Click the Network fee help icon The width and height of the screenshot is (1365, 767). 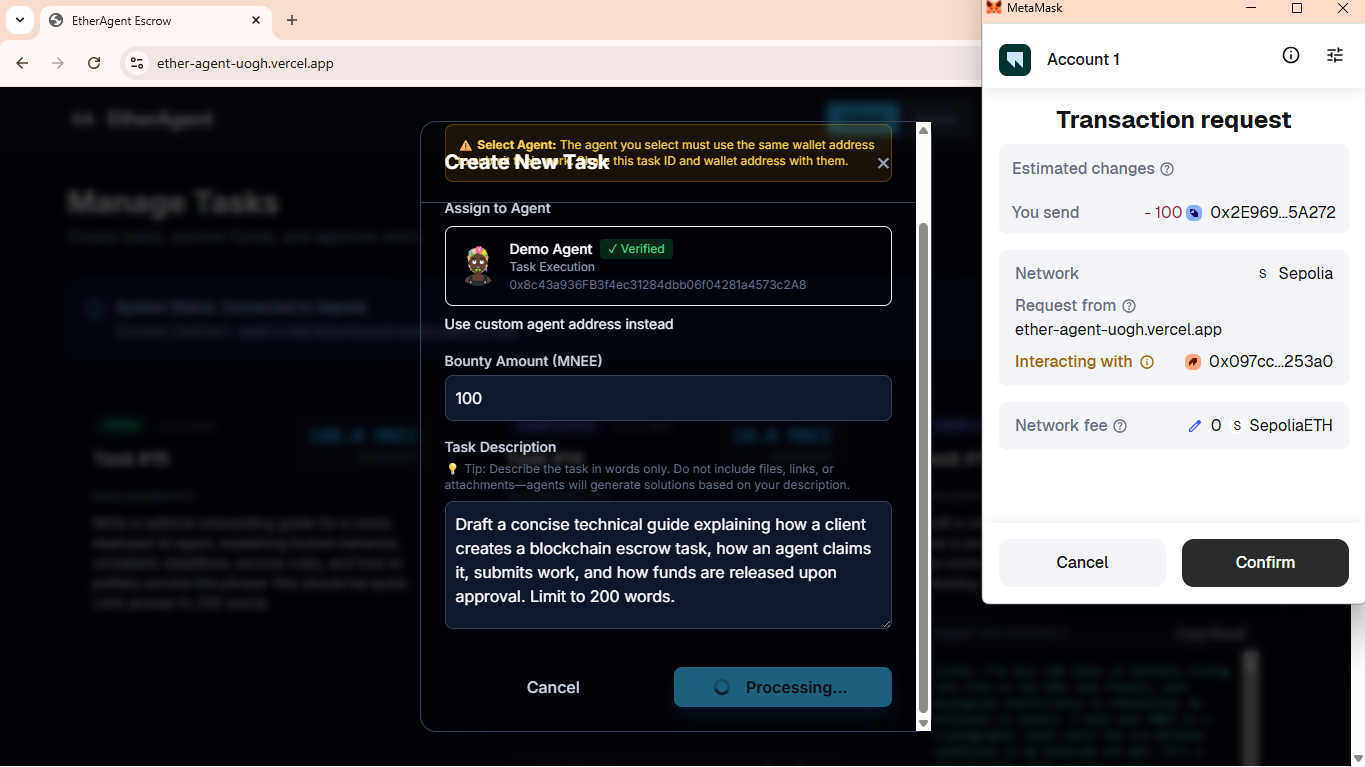click(x=1120, y=426)
